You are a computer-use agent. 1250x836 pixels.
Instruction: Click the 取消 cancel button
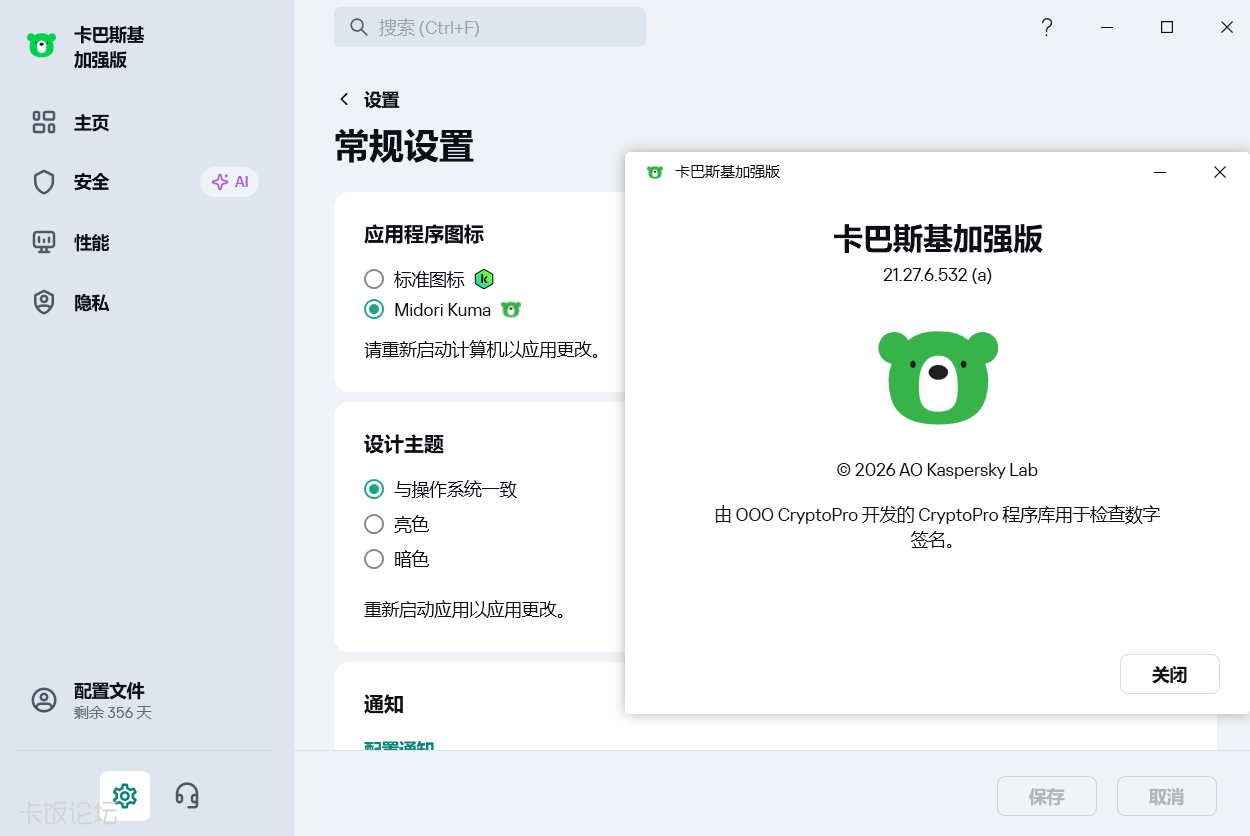pos(1167,796)
